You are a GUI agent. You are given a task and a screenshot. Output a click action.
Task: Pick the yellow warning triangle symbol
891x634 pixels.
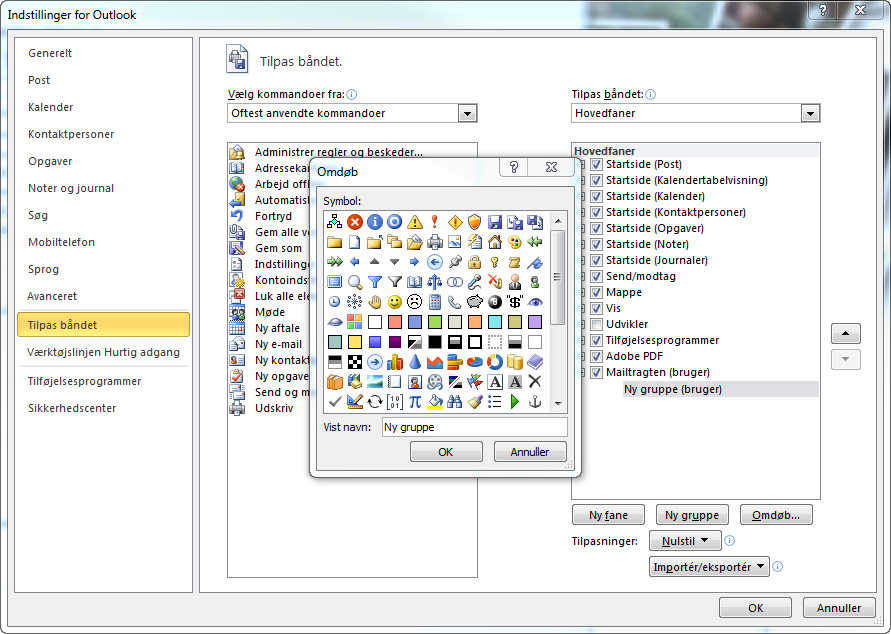pyautogui.click(x=415, y=221)
